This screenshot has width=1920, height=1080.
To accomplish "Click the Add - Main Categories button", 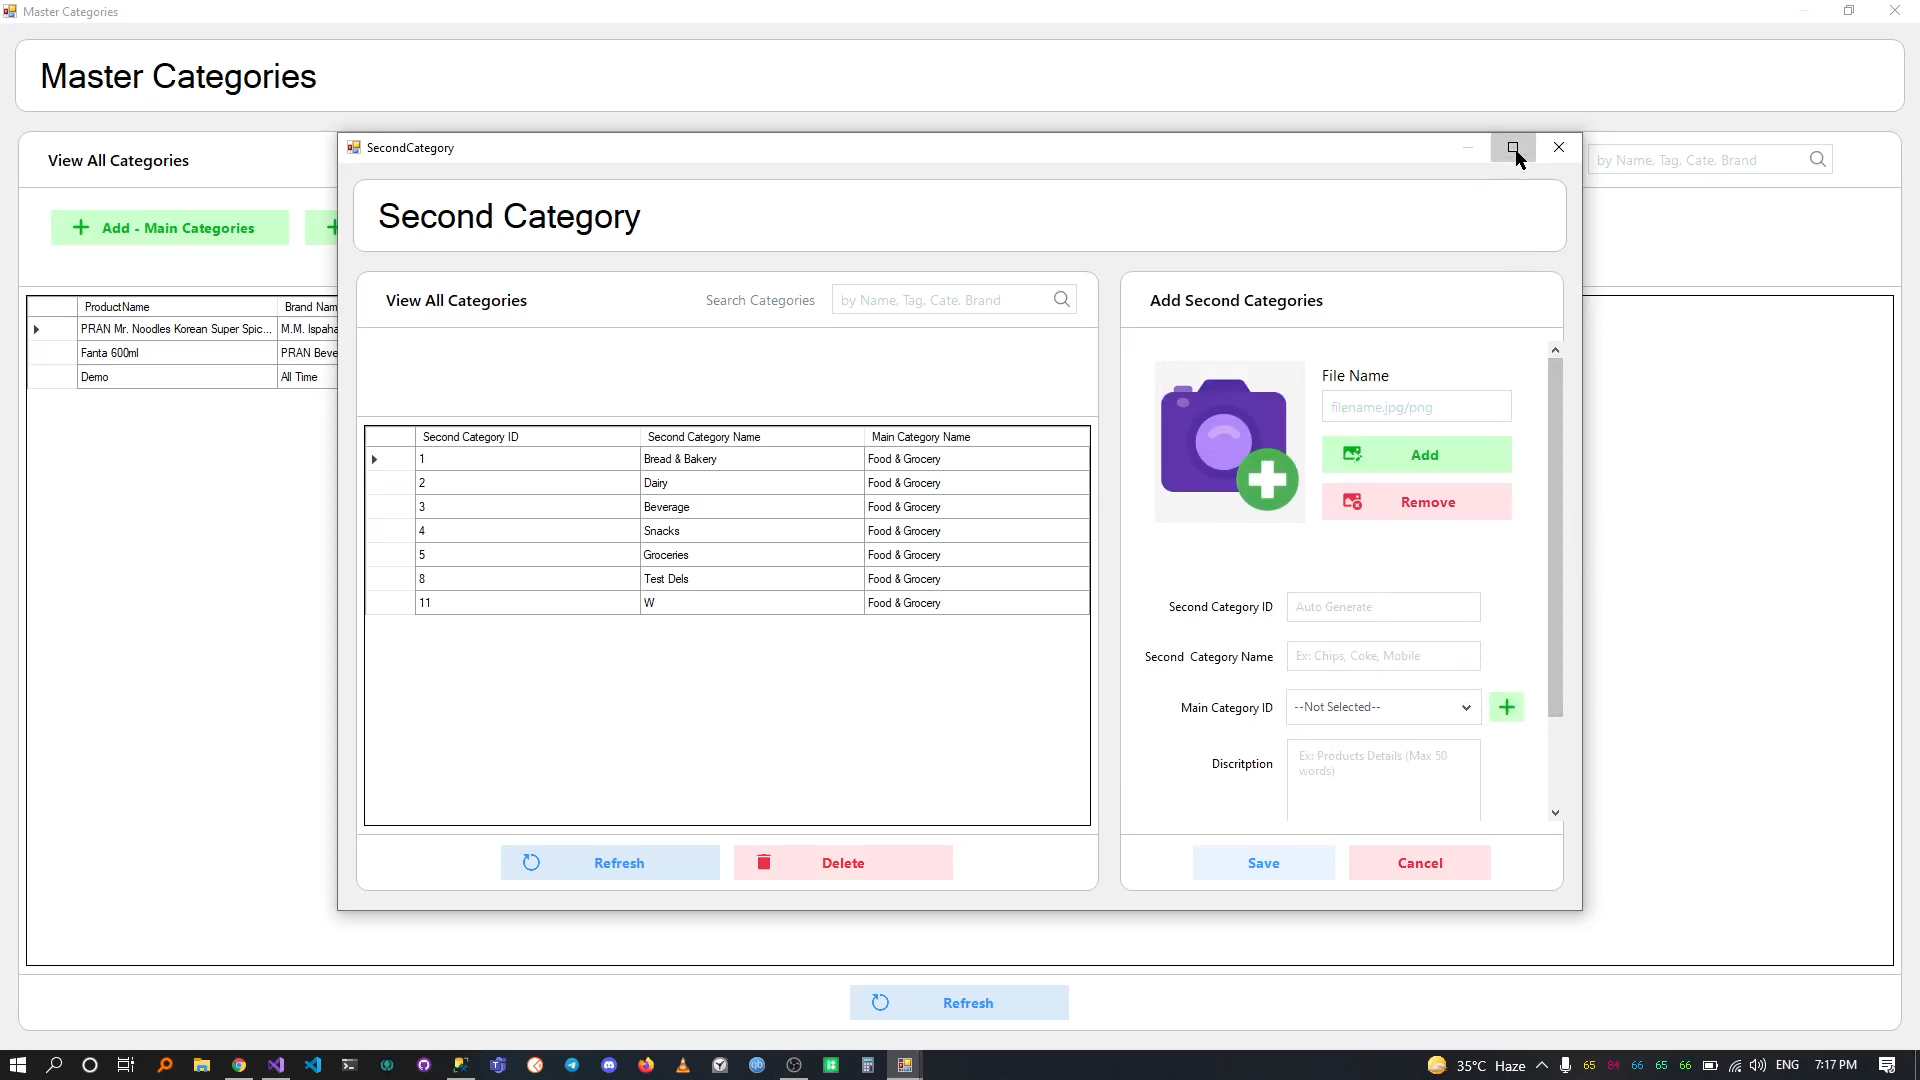I will coord(170,228).
